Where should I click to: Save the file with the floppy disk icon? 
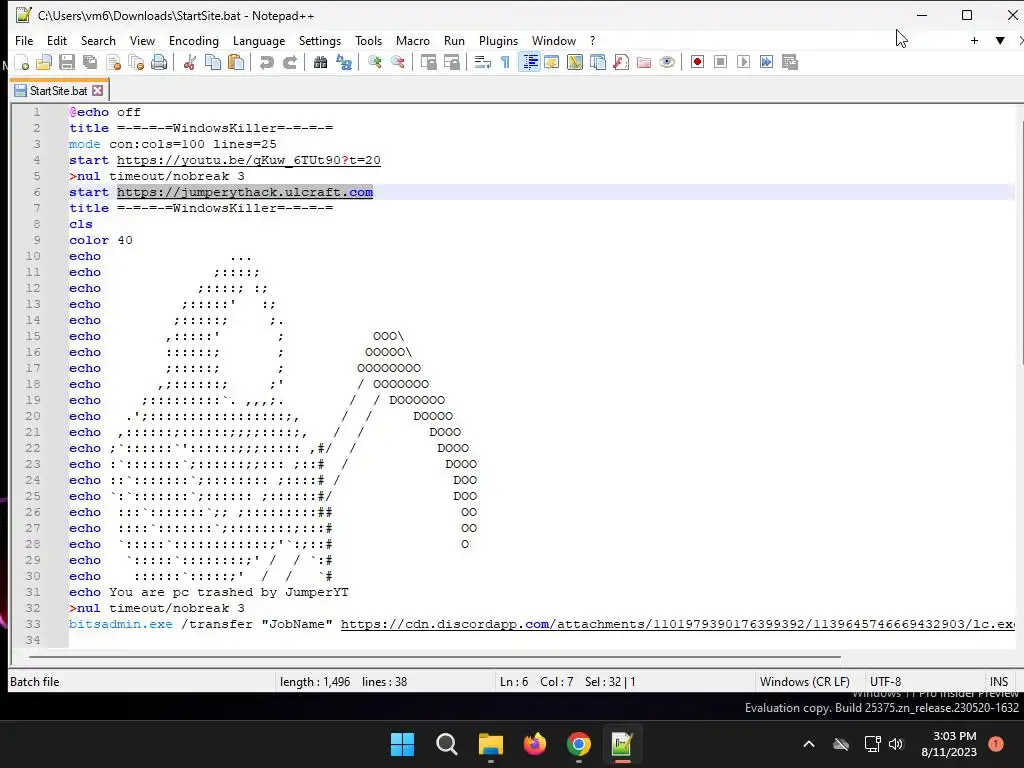(67, 63)
